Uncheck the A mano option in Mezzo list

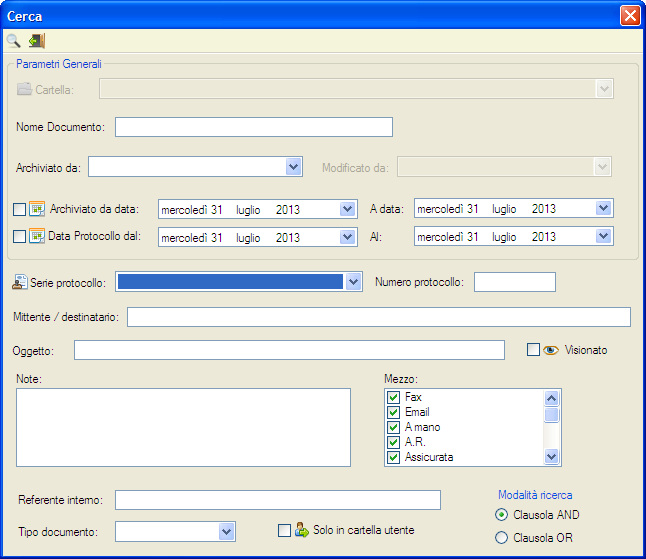click(393, 427)
